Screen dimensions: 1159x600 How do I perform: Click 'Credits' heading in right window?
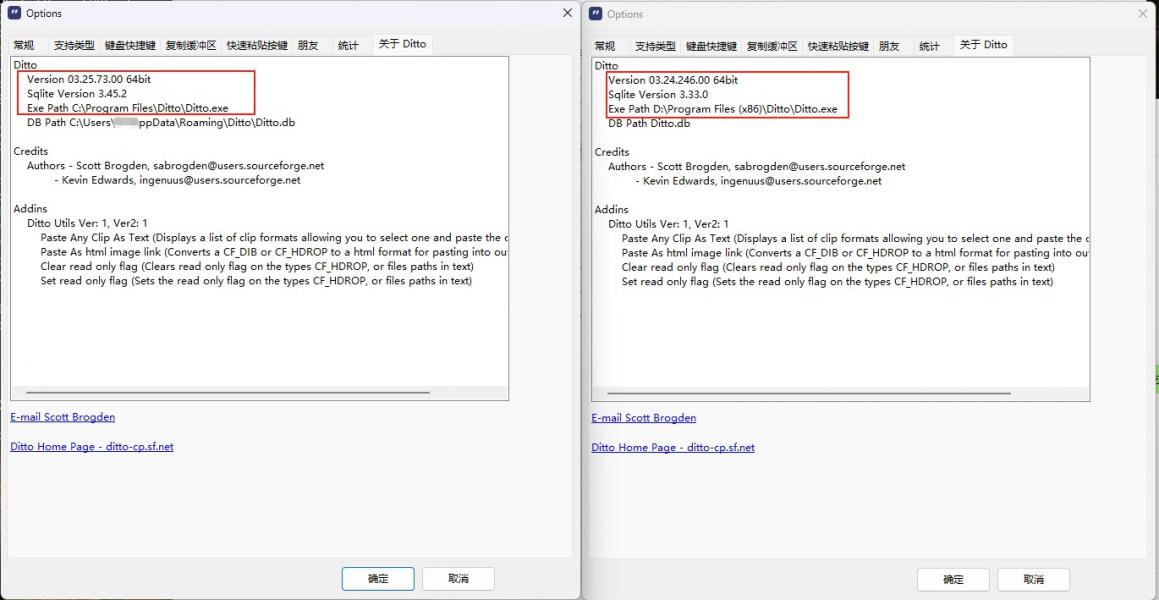pyautogui.click(x=612, y=152)
